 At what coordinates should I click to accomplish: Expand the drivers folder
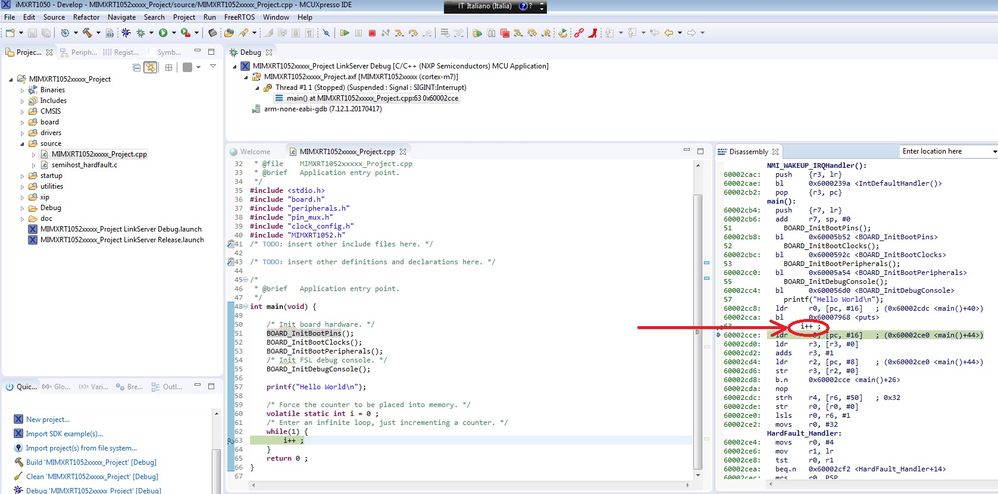[x=21, y=133]
